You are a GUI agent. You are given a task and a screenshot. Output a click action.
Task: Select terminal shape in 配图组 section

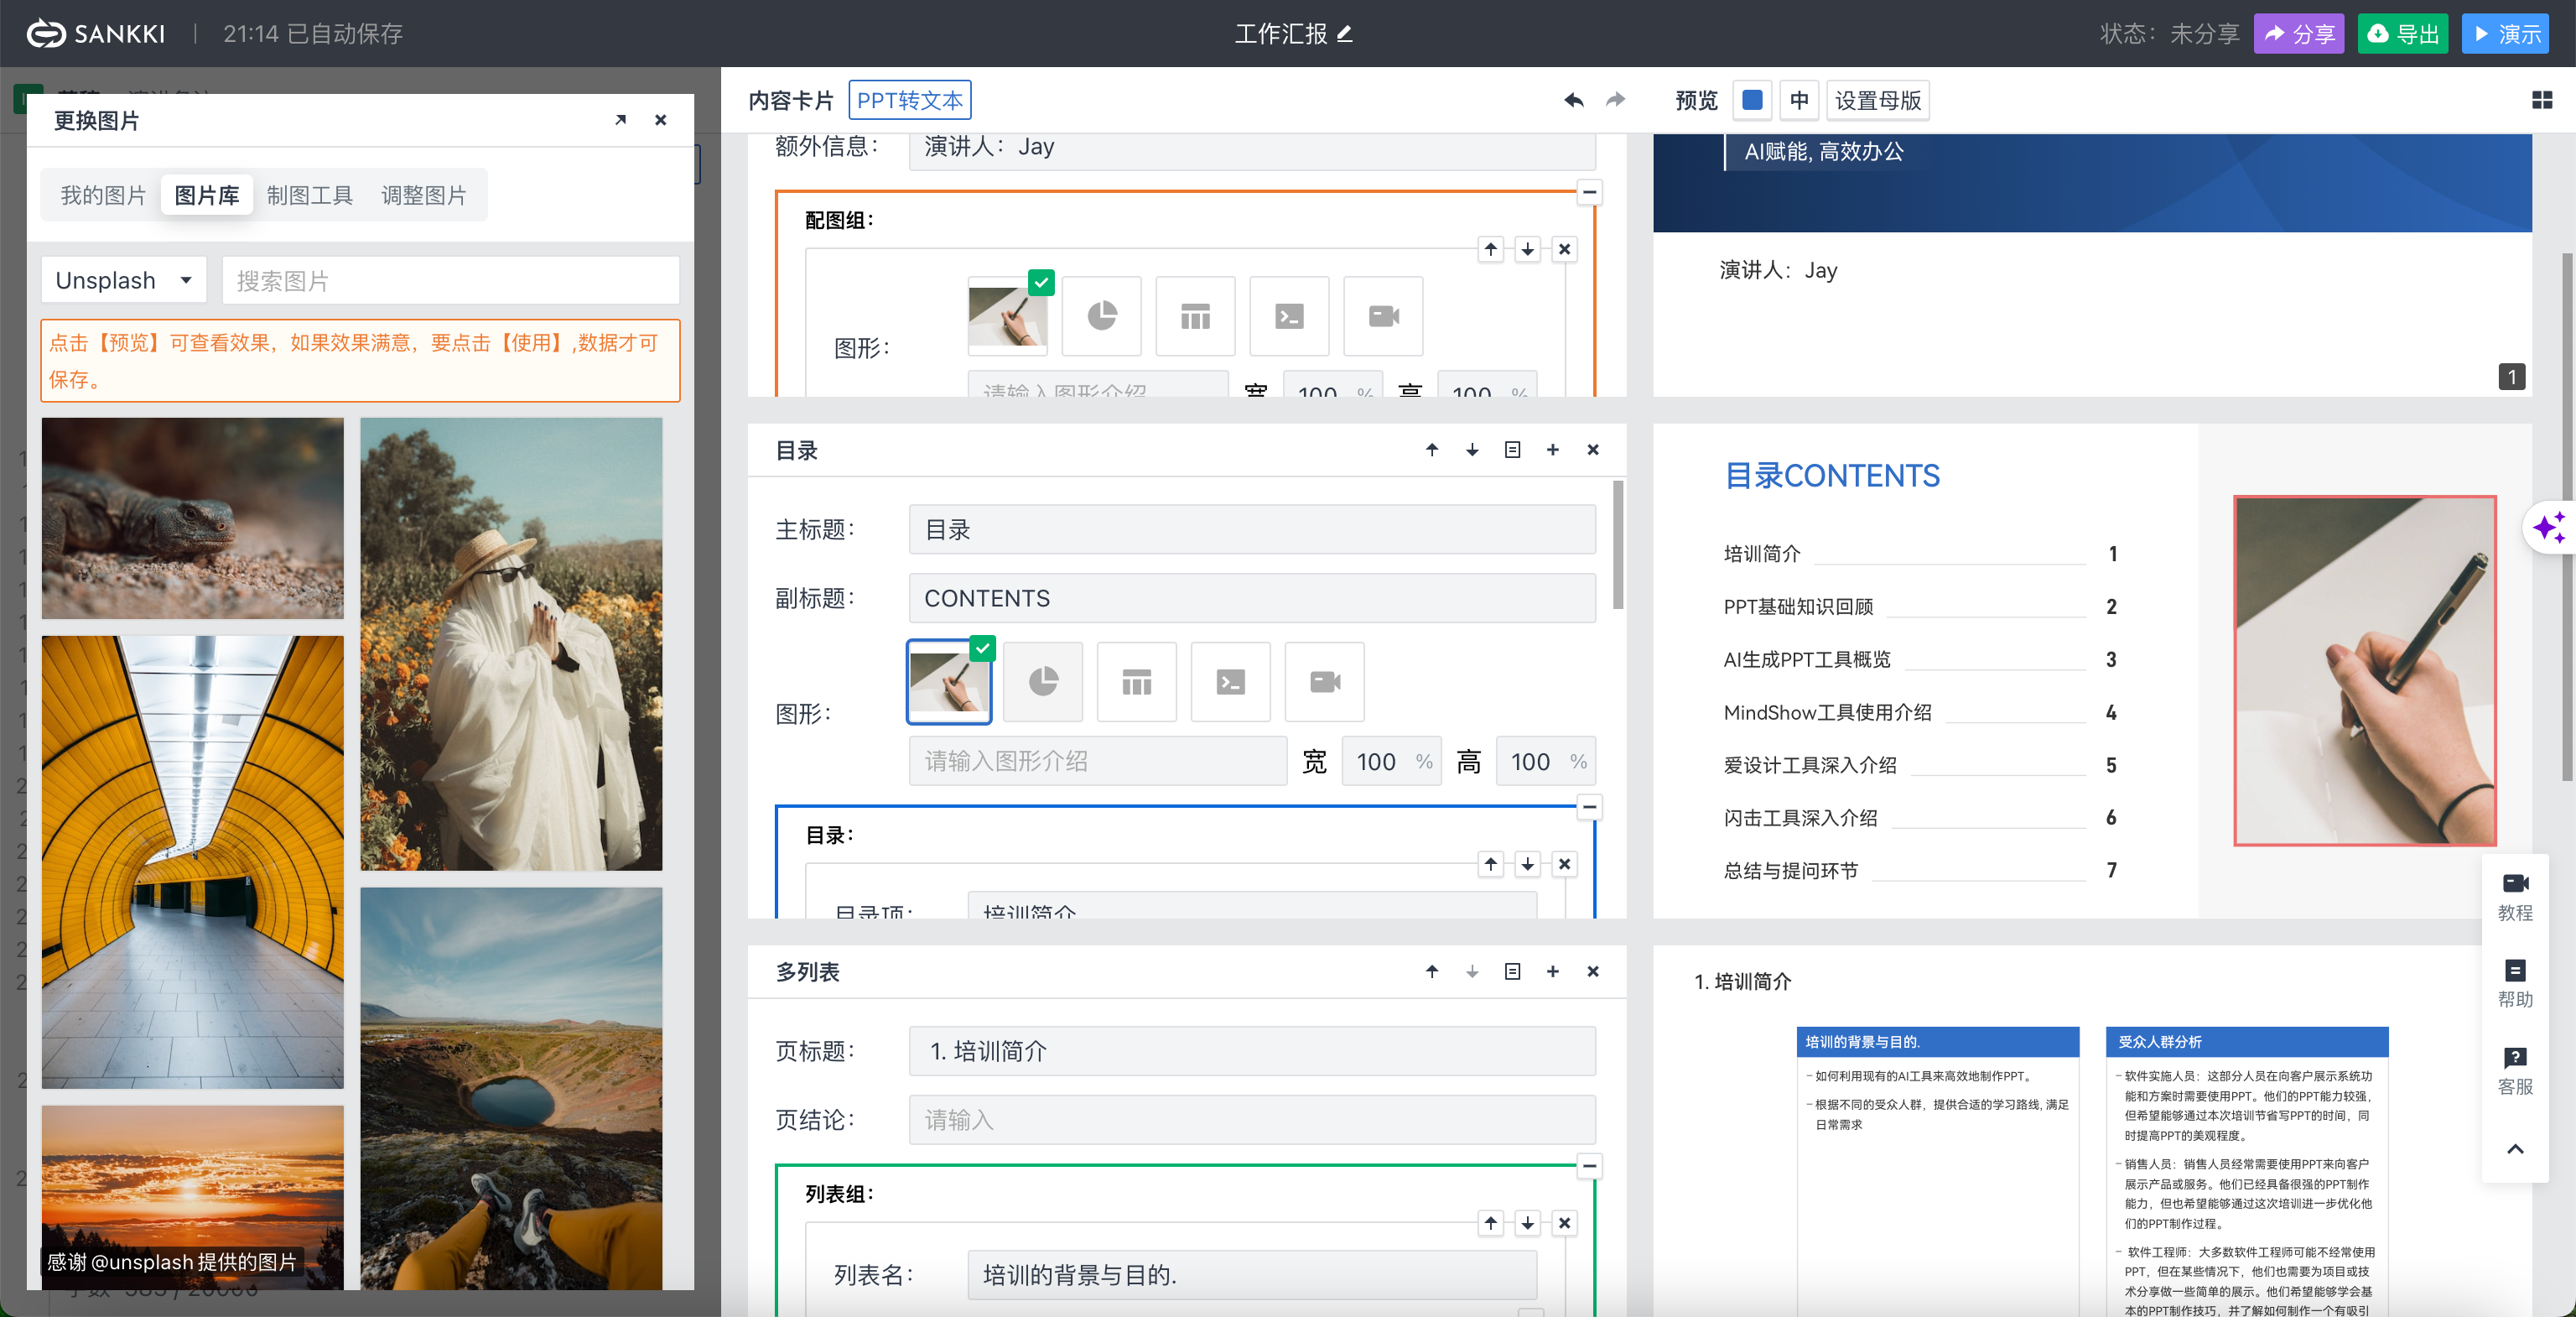(1290, 316)
